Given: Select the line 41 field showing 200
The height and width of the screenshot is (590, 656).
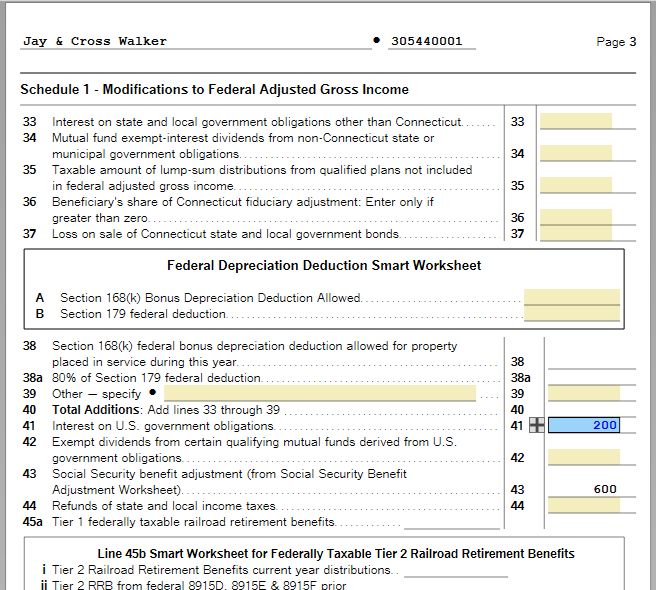Looking at the screenshot, I should pyautogui.click(x=584, y=425).
